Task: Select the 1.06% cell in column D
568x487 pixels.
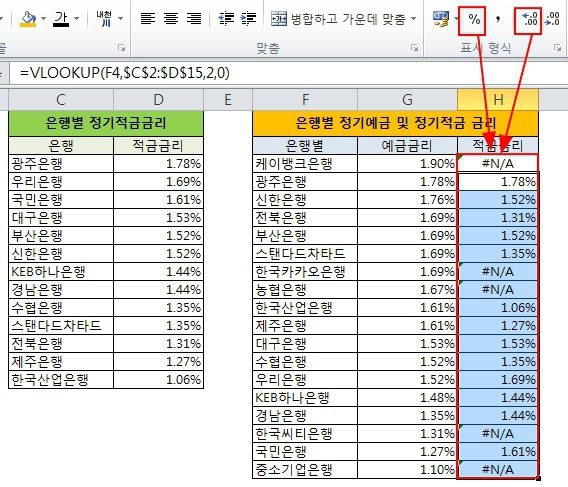Action: coord(158,380)
